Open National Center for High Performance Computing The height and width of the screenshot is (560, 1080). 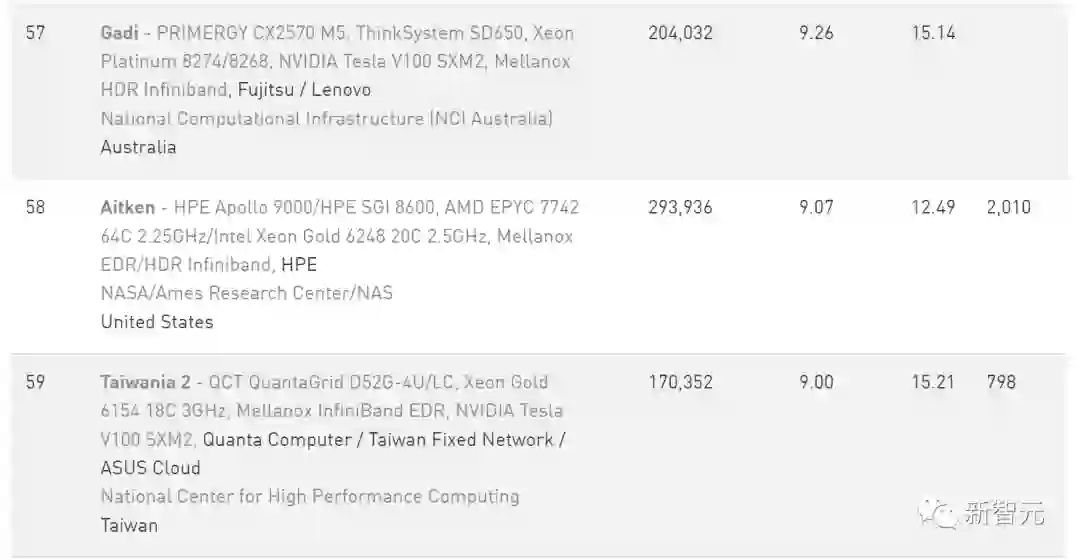tap(310, 497)
